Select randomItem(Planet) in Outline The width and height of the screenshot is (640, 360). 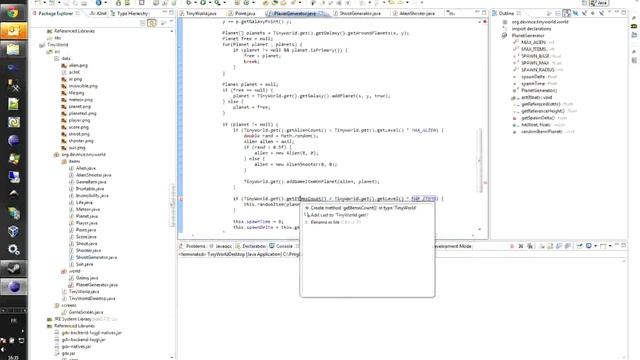click(x=543, y=131)
